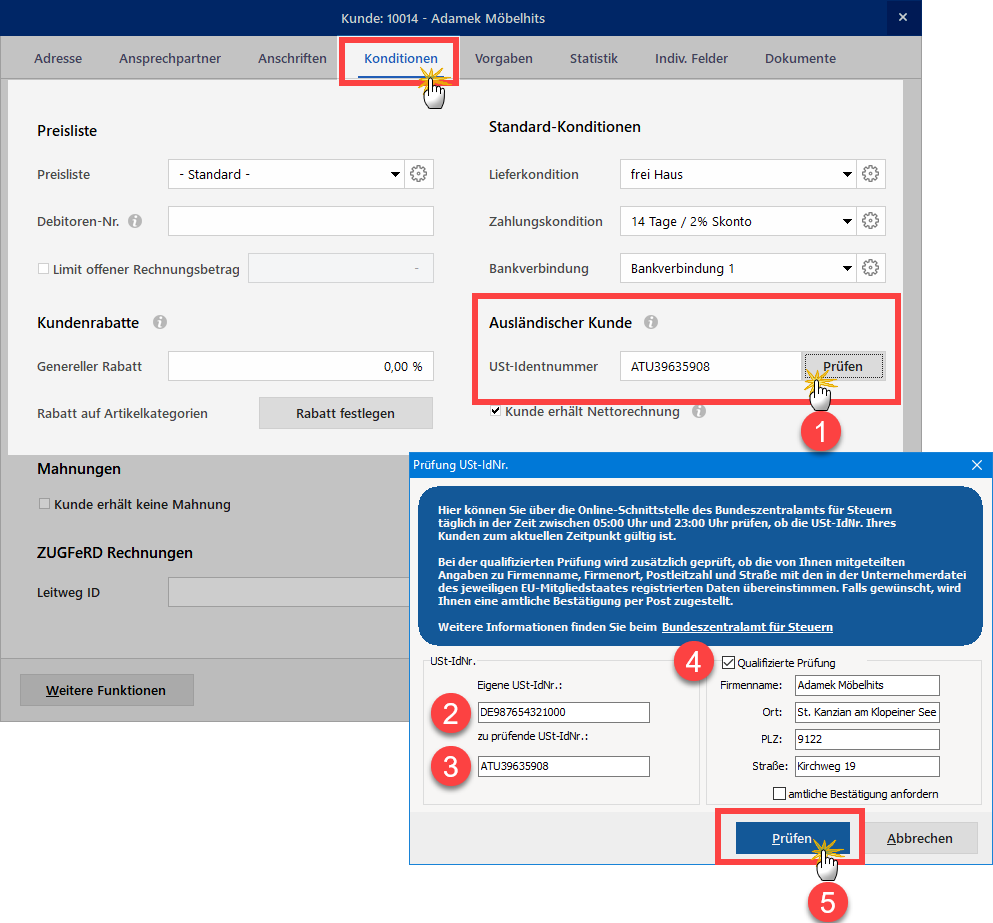The width and height of the screenshot is (993, 923).
Task: Expand the Preisliste dropdown
Action: coord(394,175)
